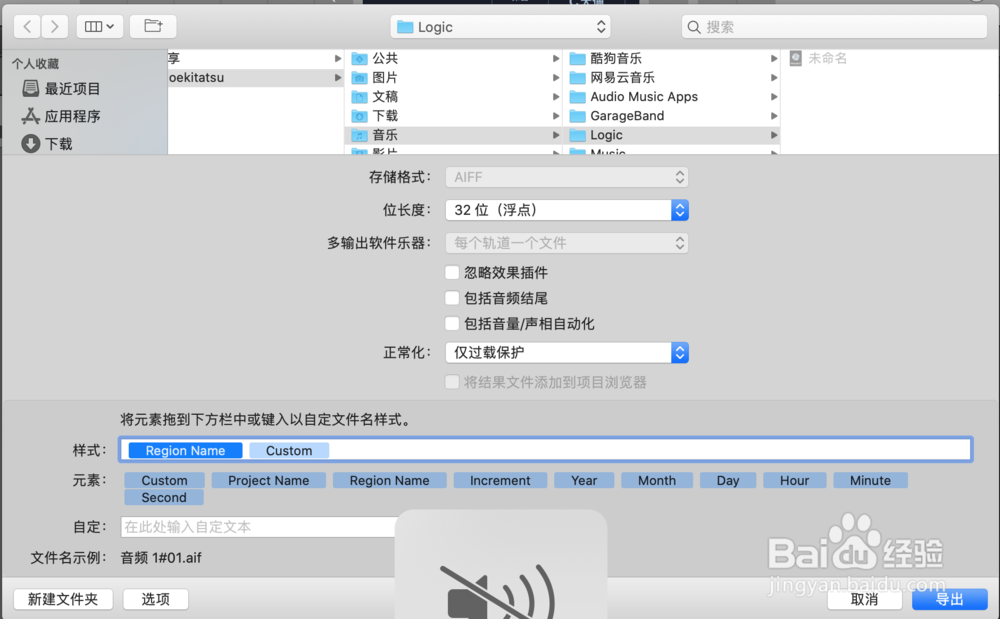
Task: Click the Custom element token
Action: click(165, 481)
